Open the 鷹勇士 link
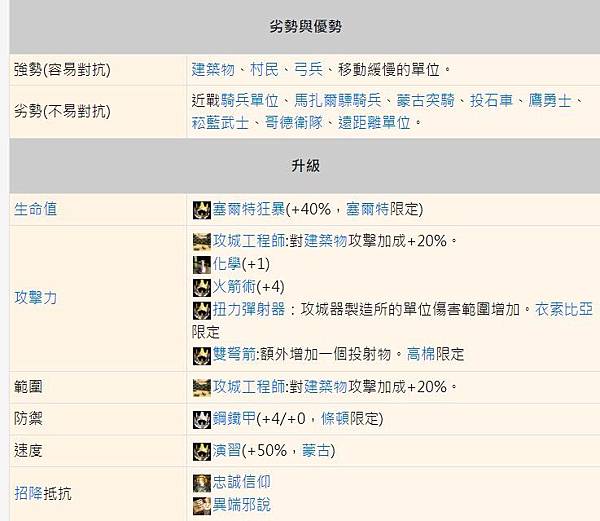 click(x=550, y=101)
